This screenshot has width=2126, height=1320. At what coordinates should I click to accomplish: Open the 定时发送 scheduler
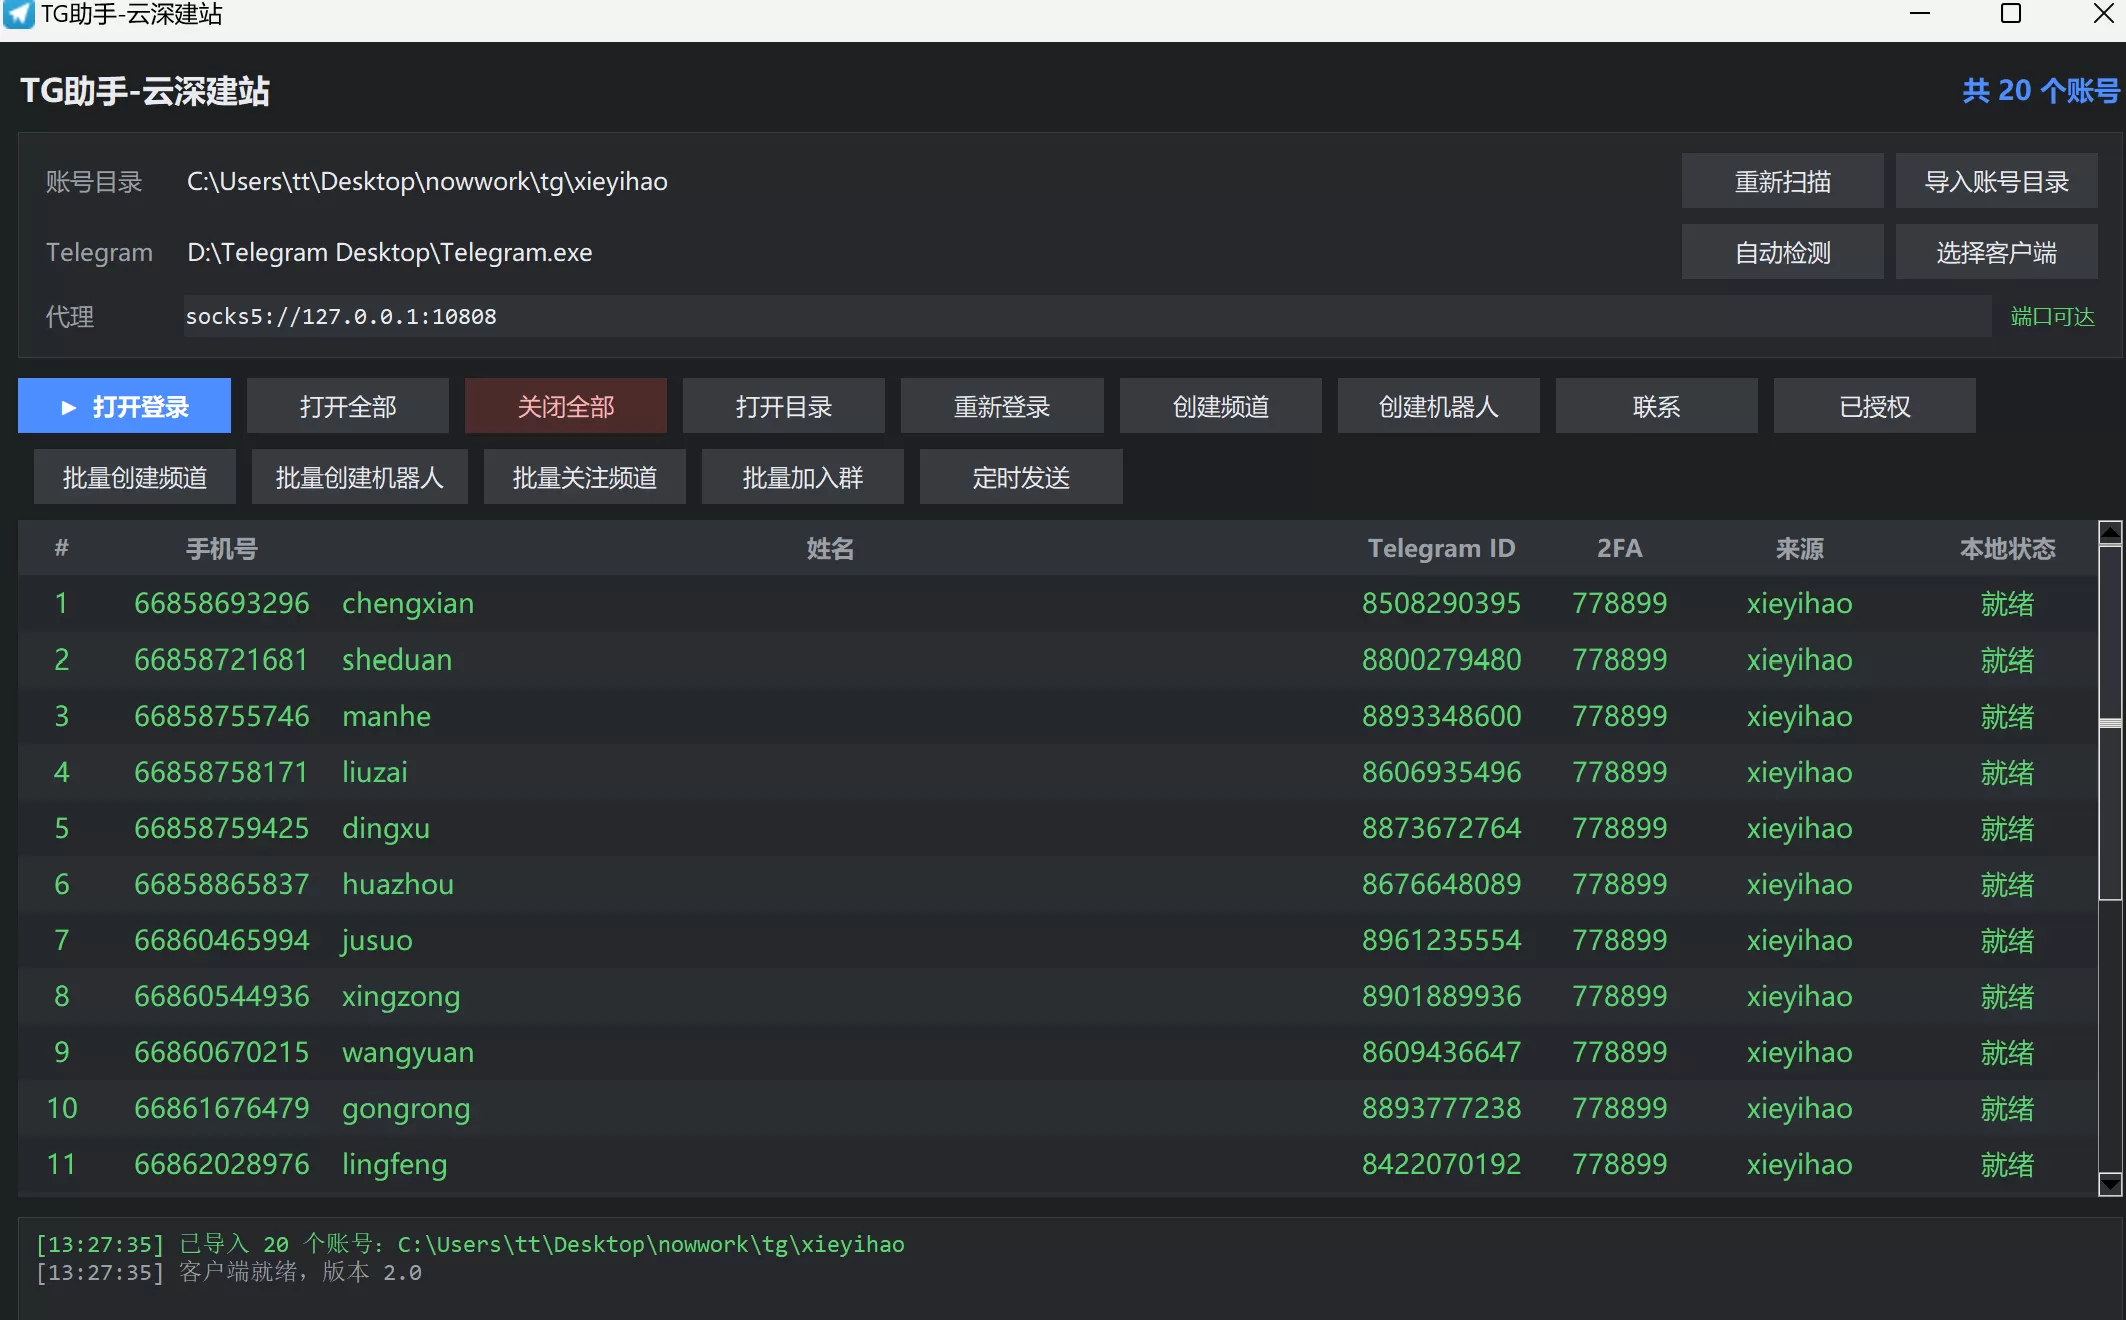tap(1021, 477)
